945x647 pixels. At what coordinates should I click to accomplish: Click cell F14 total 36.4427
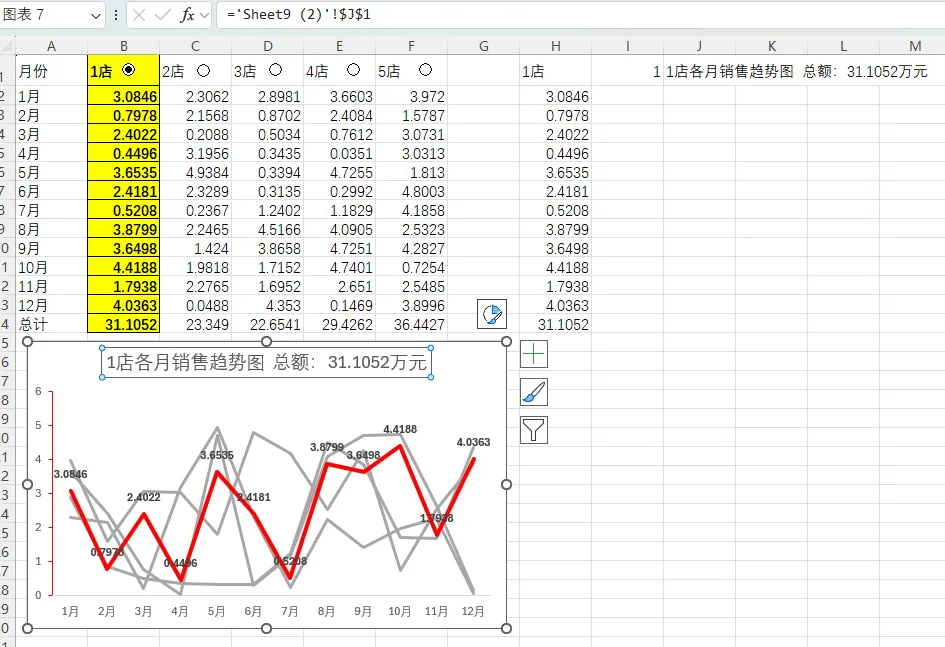click(411, 324)
